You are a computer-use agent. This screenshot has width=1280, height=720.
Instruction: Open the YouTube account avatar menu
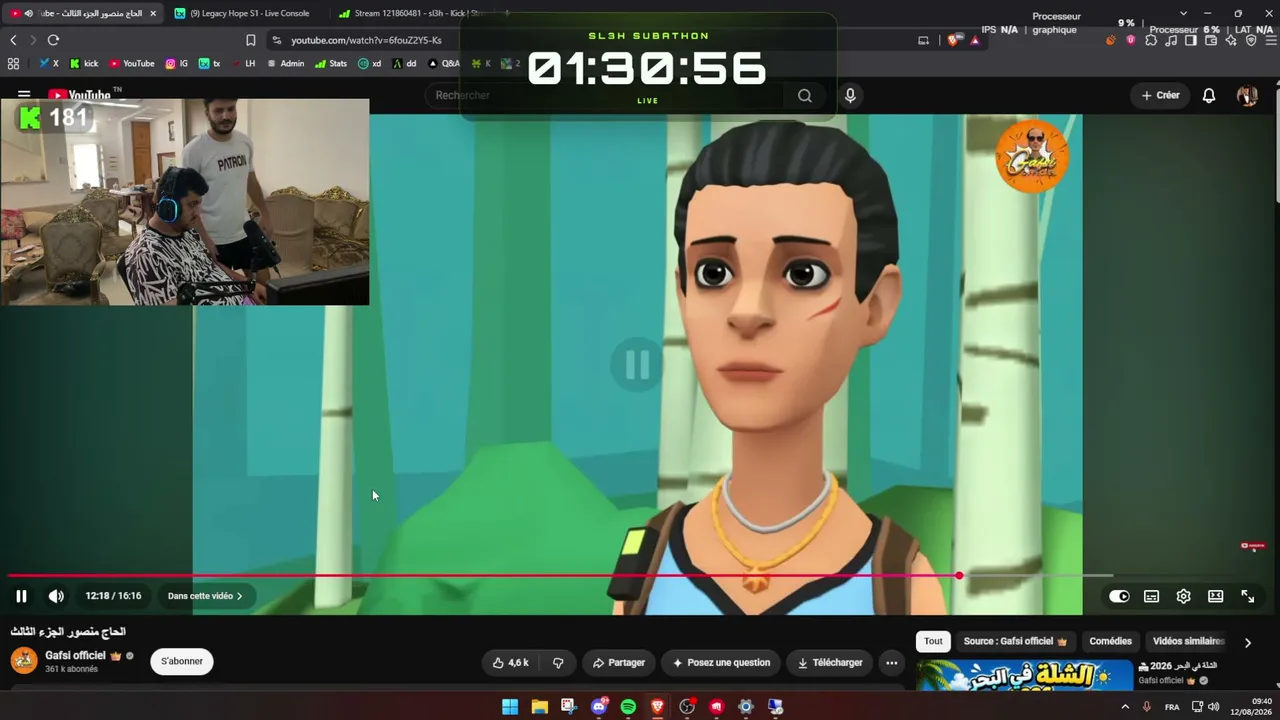click(x=1247, y=95)
